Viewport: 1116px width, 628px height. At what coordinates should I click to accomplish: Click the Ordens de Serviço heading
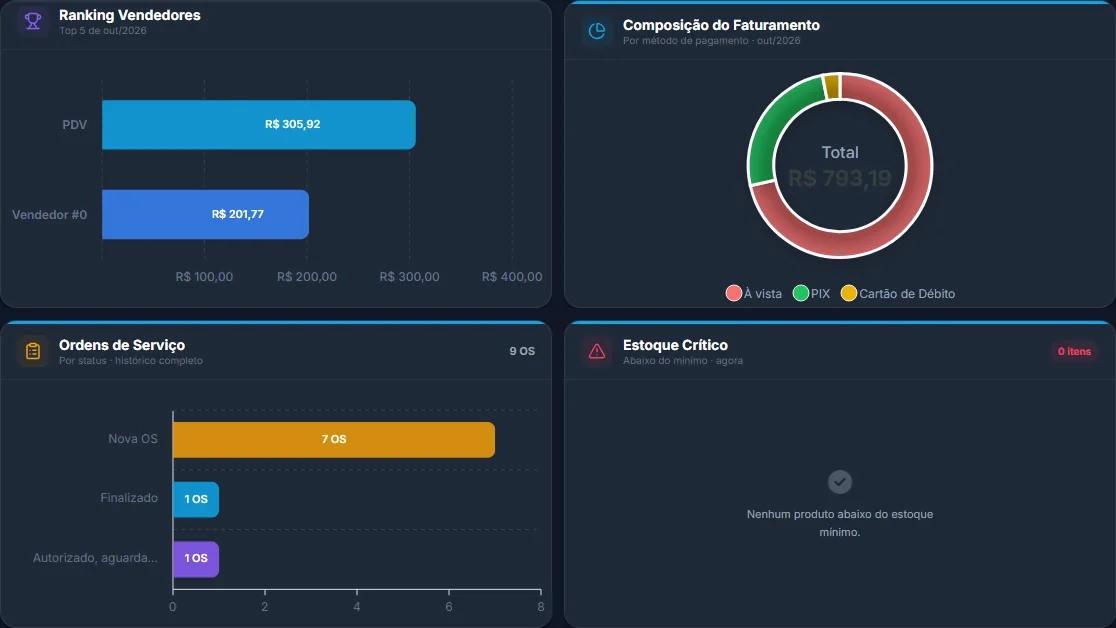click(122, 345)
